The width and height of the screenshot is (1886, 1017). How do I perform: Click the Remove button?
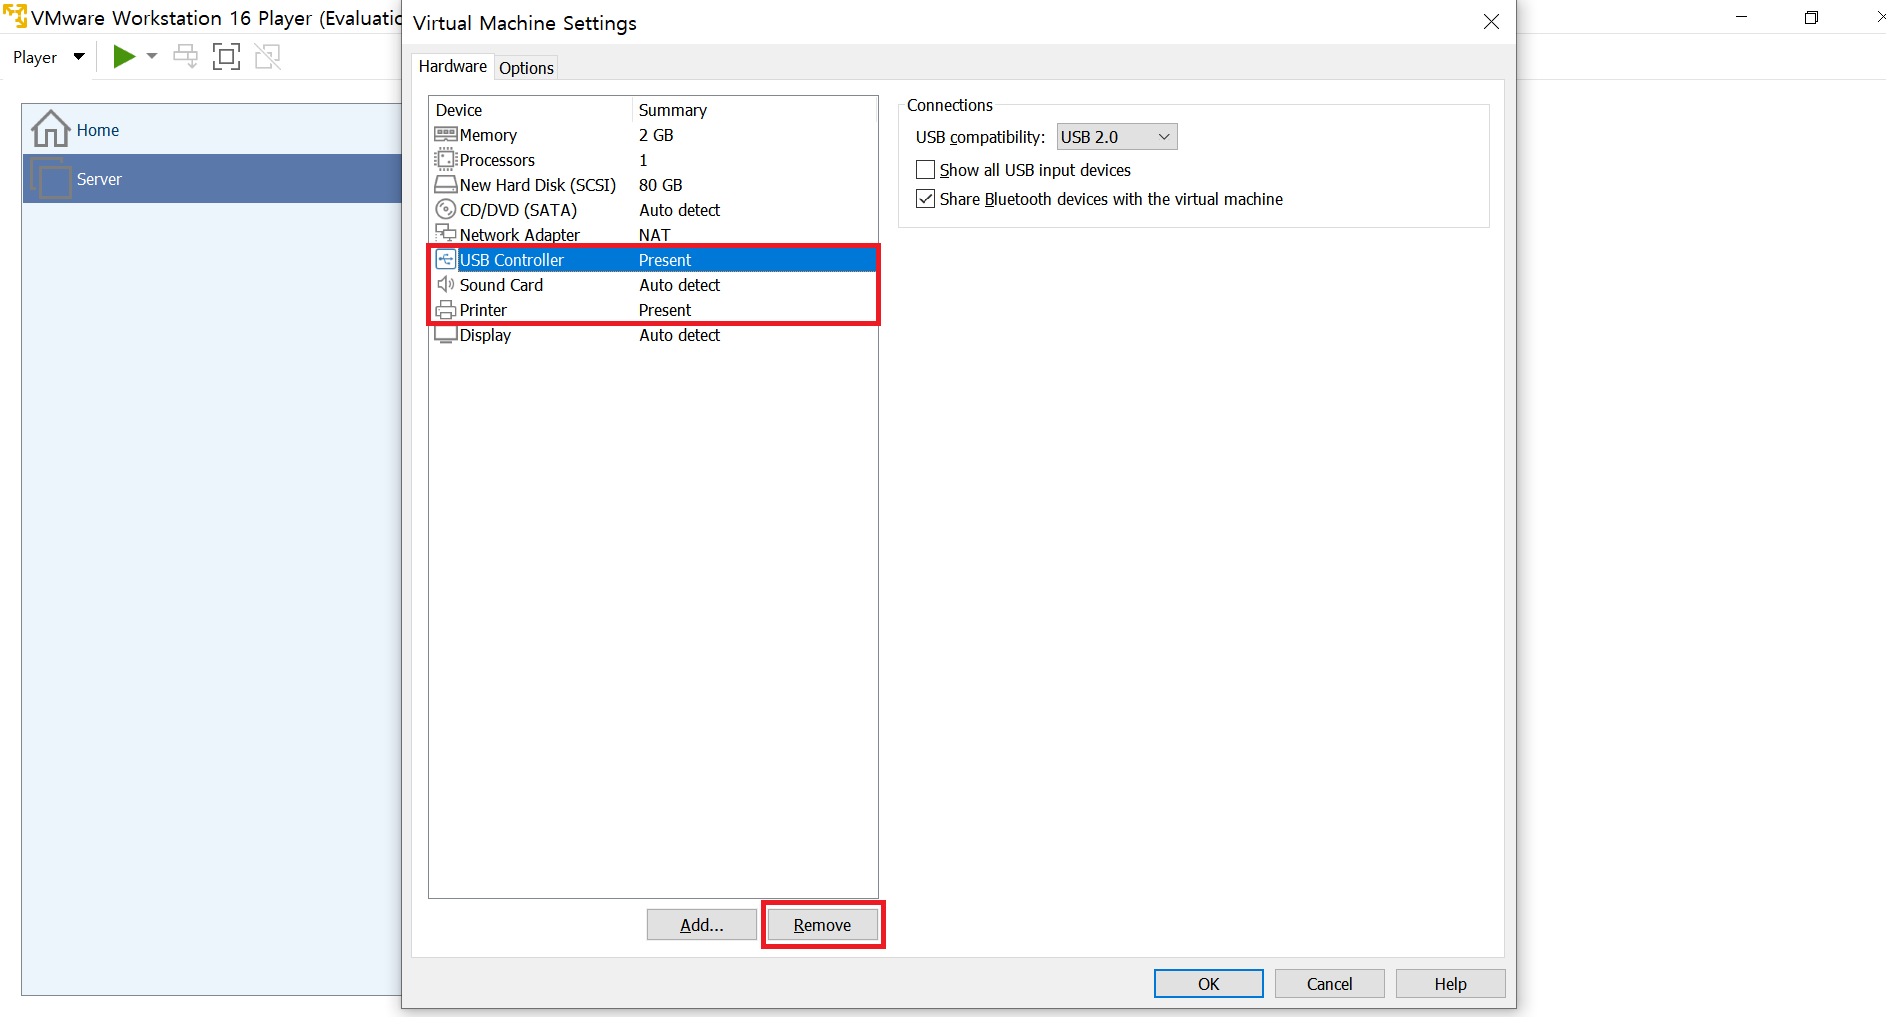(822, 925)
